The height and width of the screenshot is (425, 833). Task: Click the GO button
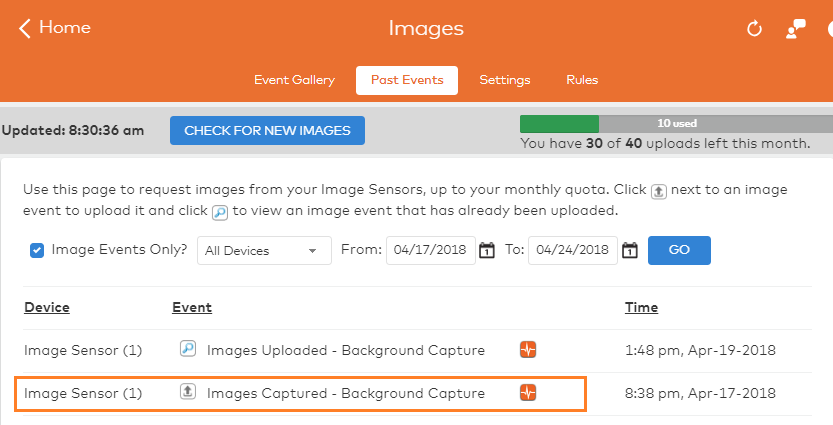[679, 250]
